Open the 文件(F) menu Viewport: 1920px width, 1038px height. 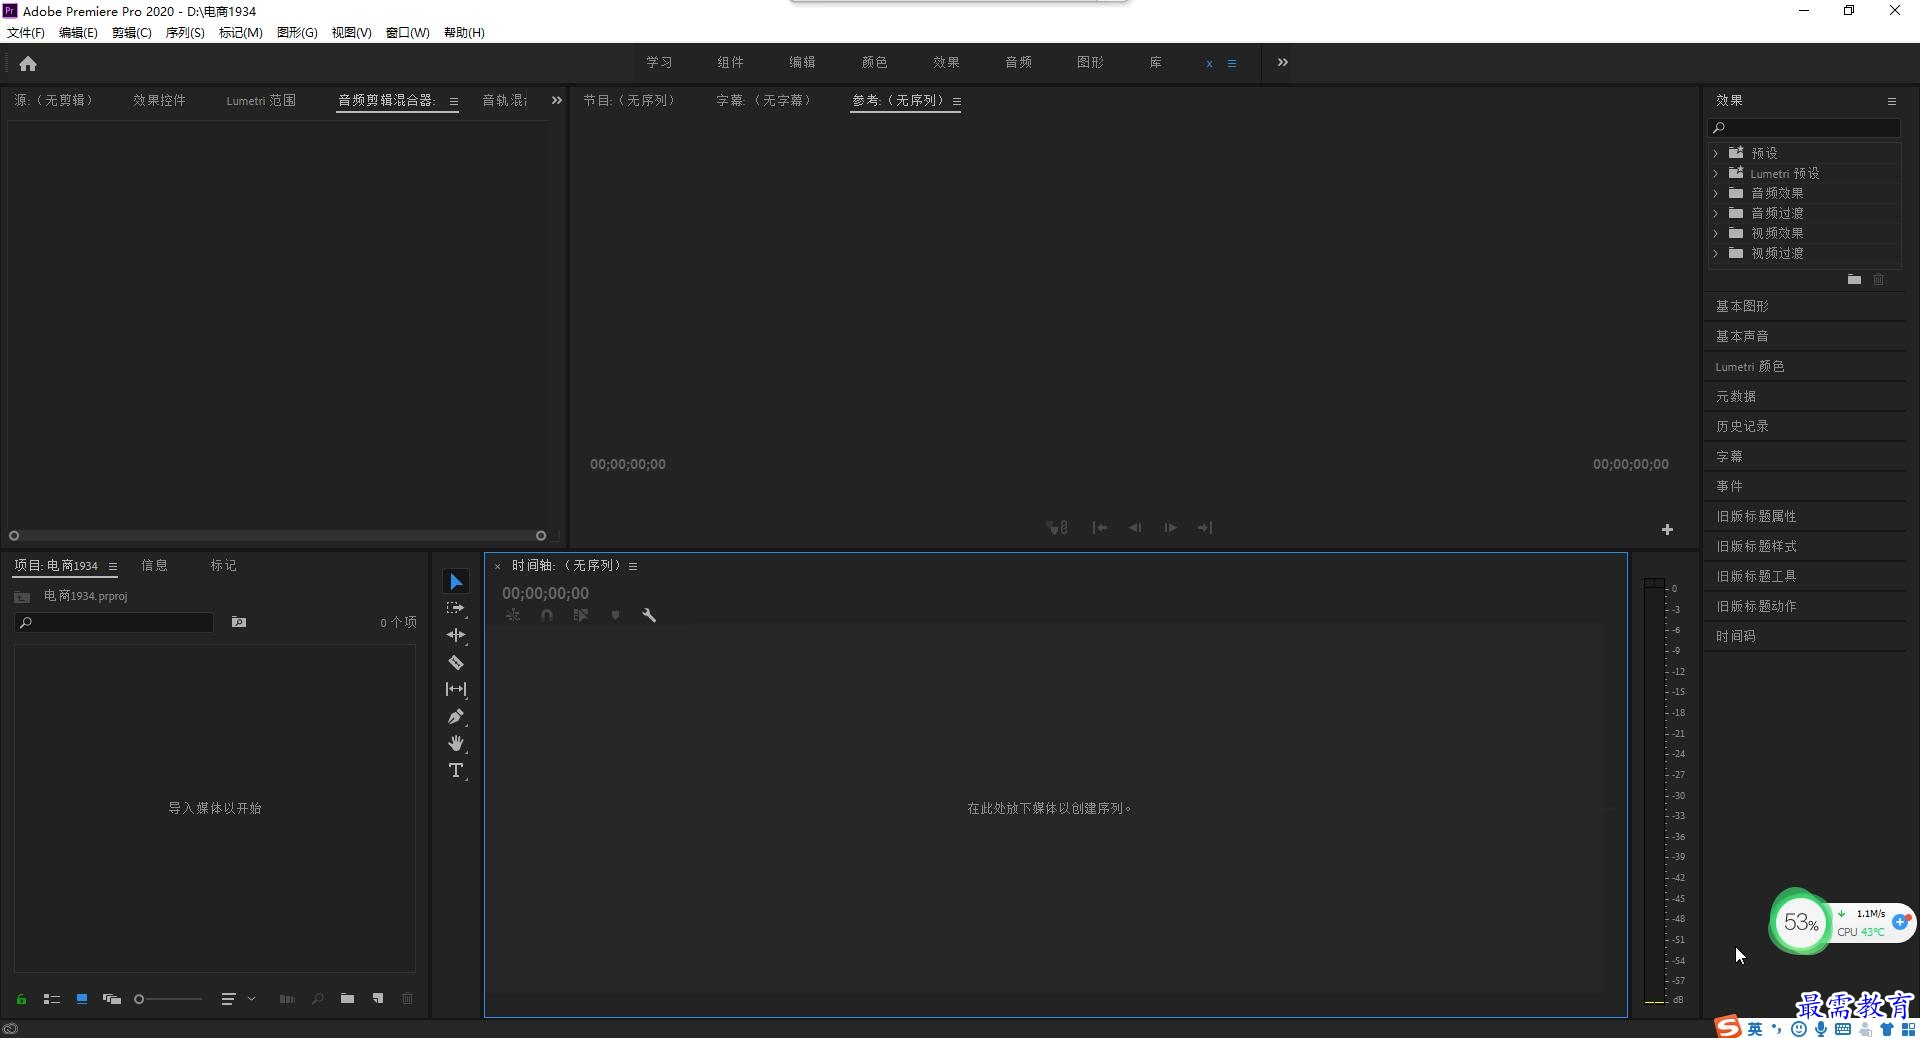pyautogui.click(x=26, y=32)
